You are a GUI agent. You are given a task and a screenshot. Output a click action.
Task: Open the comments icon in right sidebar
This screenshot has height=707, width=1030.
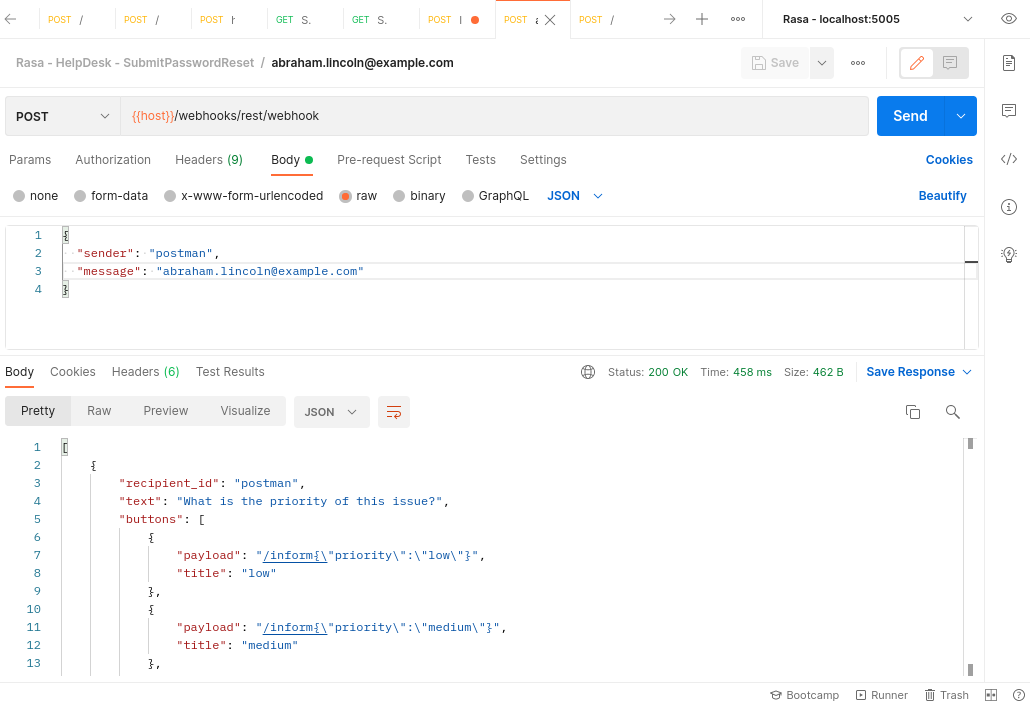[1008, 111]
